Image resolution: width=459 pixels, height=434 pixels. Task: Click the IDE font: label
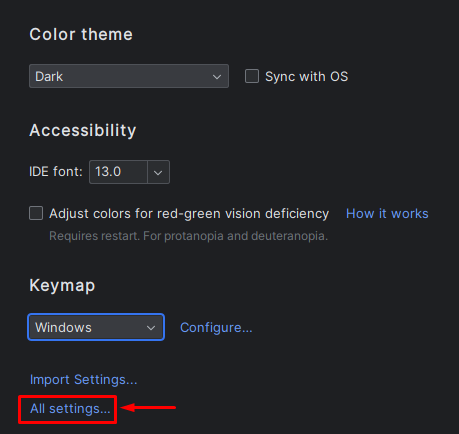[x=56, y=172]
